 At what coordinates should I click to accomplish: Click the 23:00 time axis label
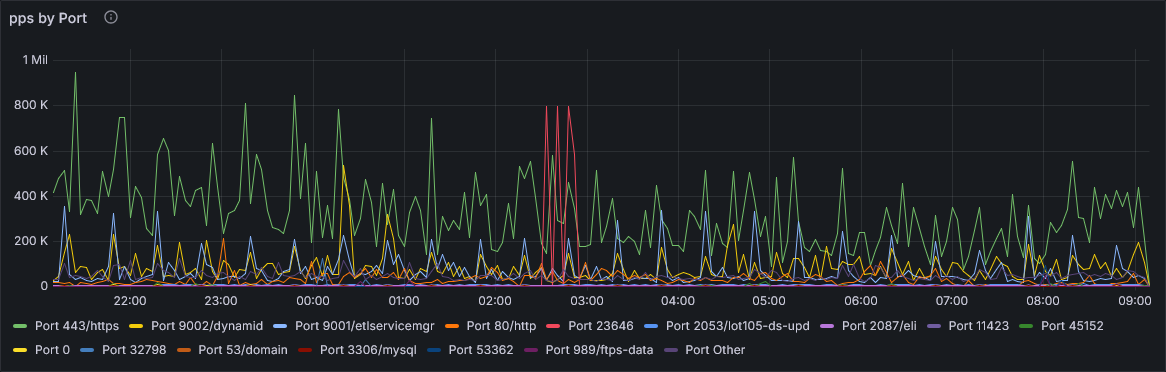(x=221, y=301)
